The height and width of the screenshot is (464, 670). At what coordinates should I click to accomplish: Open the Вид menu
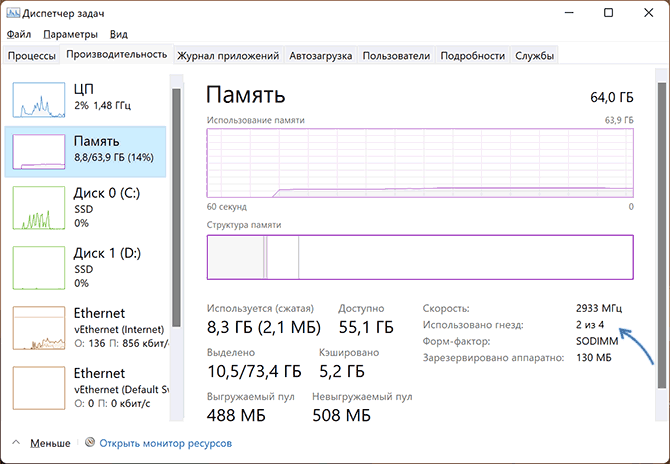[118, 34]
